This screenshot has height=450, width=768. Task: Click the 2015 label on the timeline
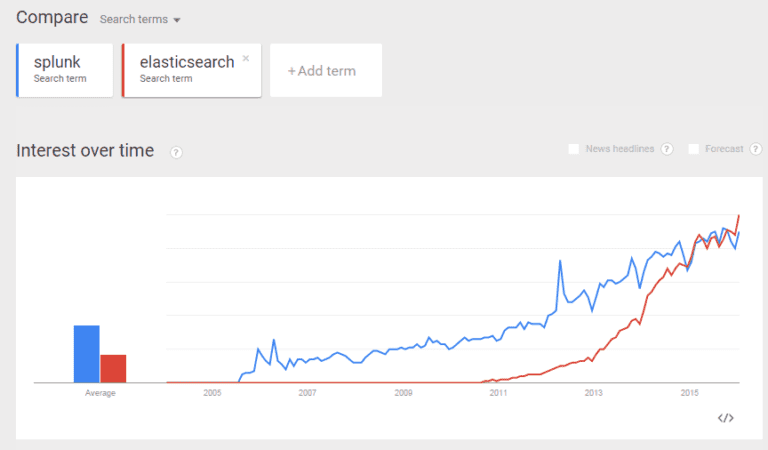pos(689,393)
